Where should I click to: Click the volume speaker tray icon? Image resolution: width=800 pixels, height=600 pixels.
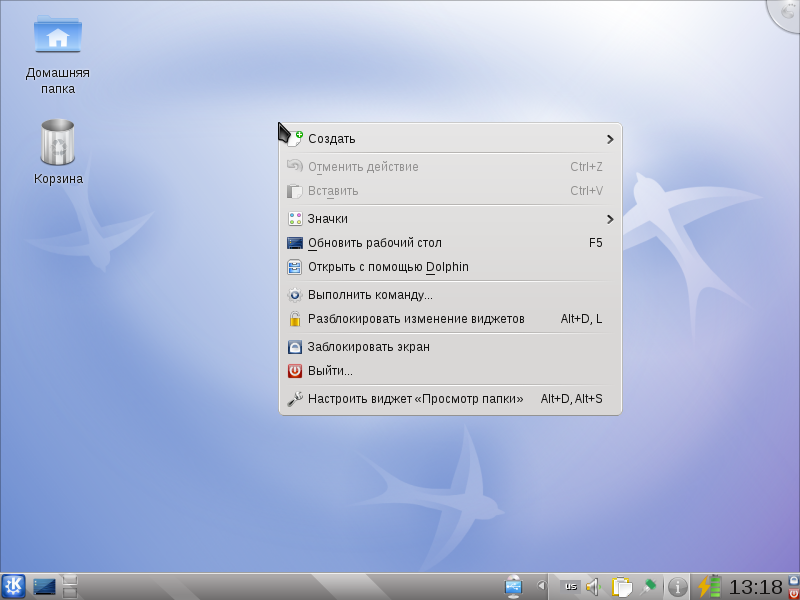click(x=594, y=587)
